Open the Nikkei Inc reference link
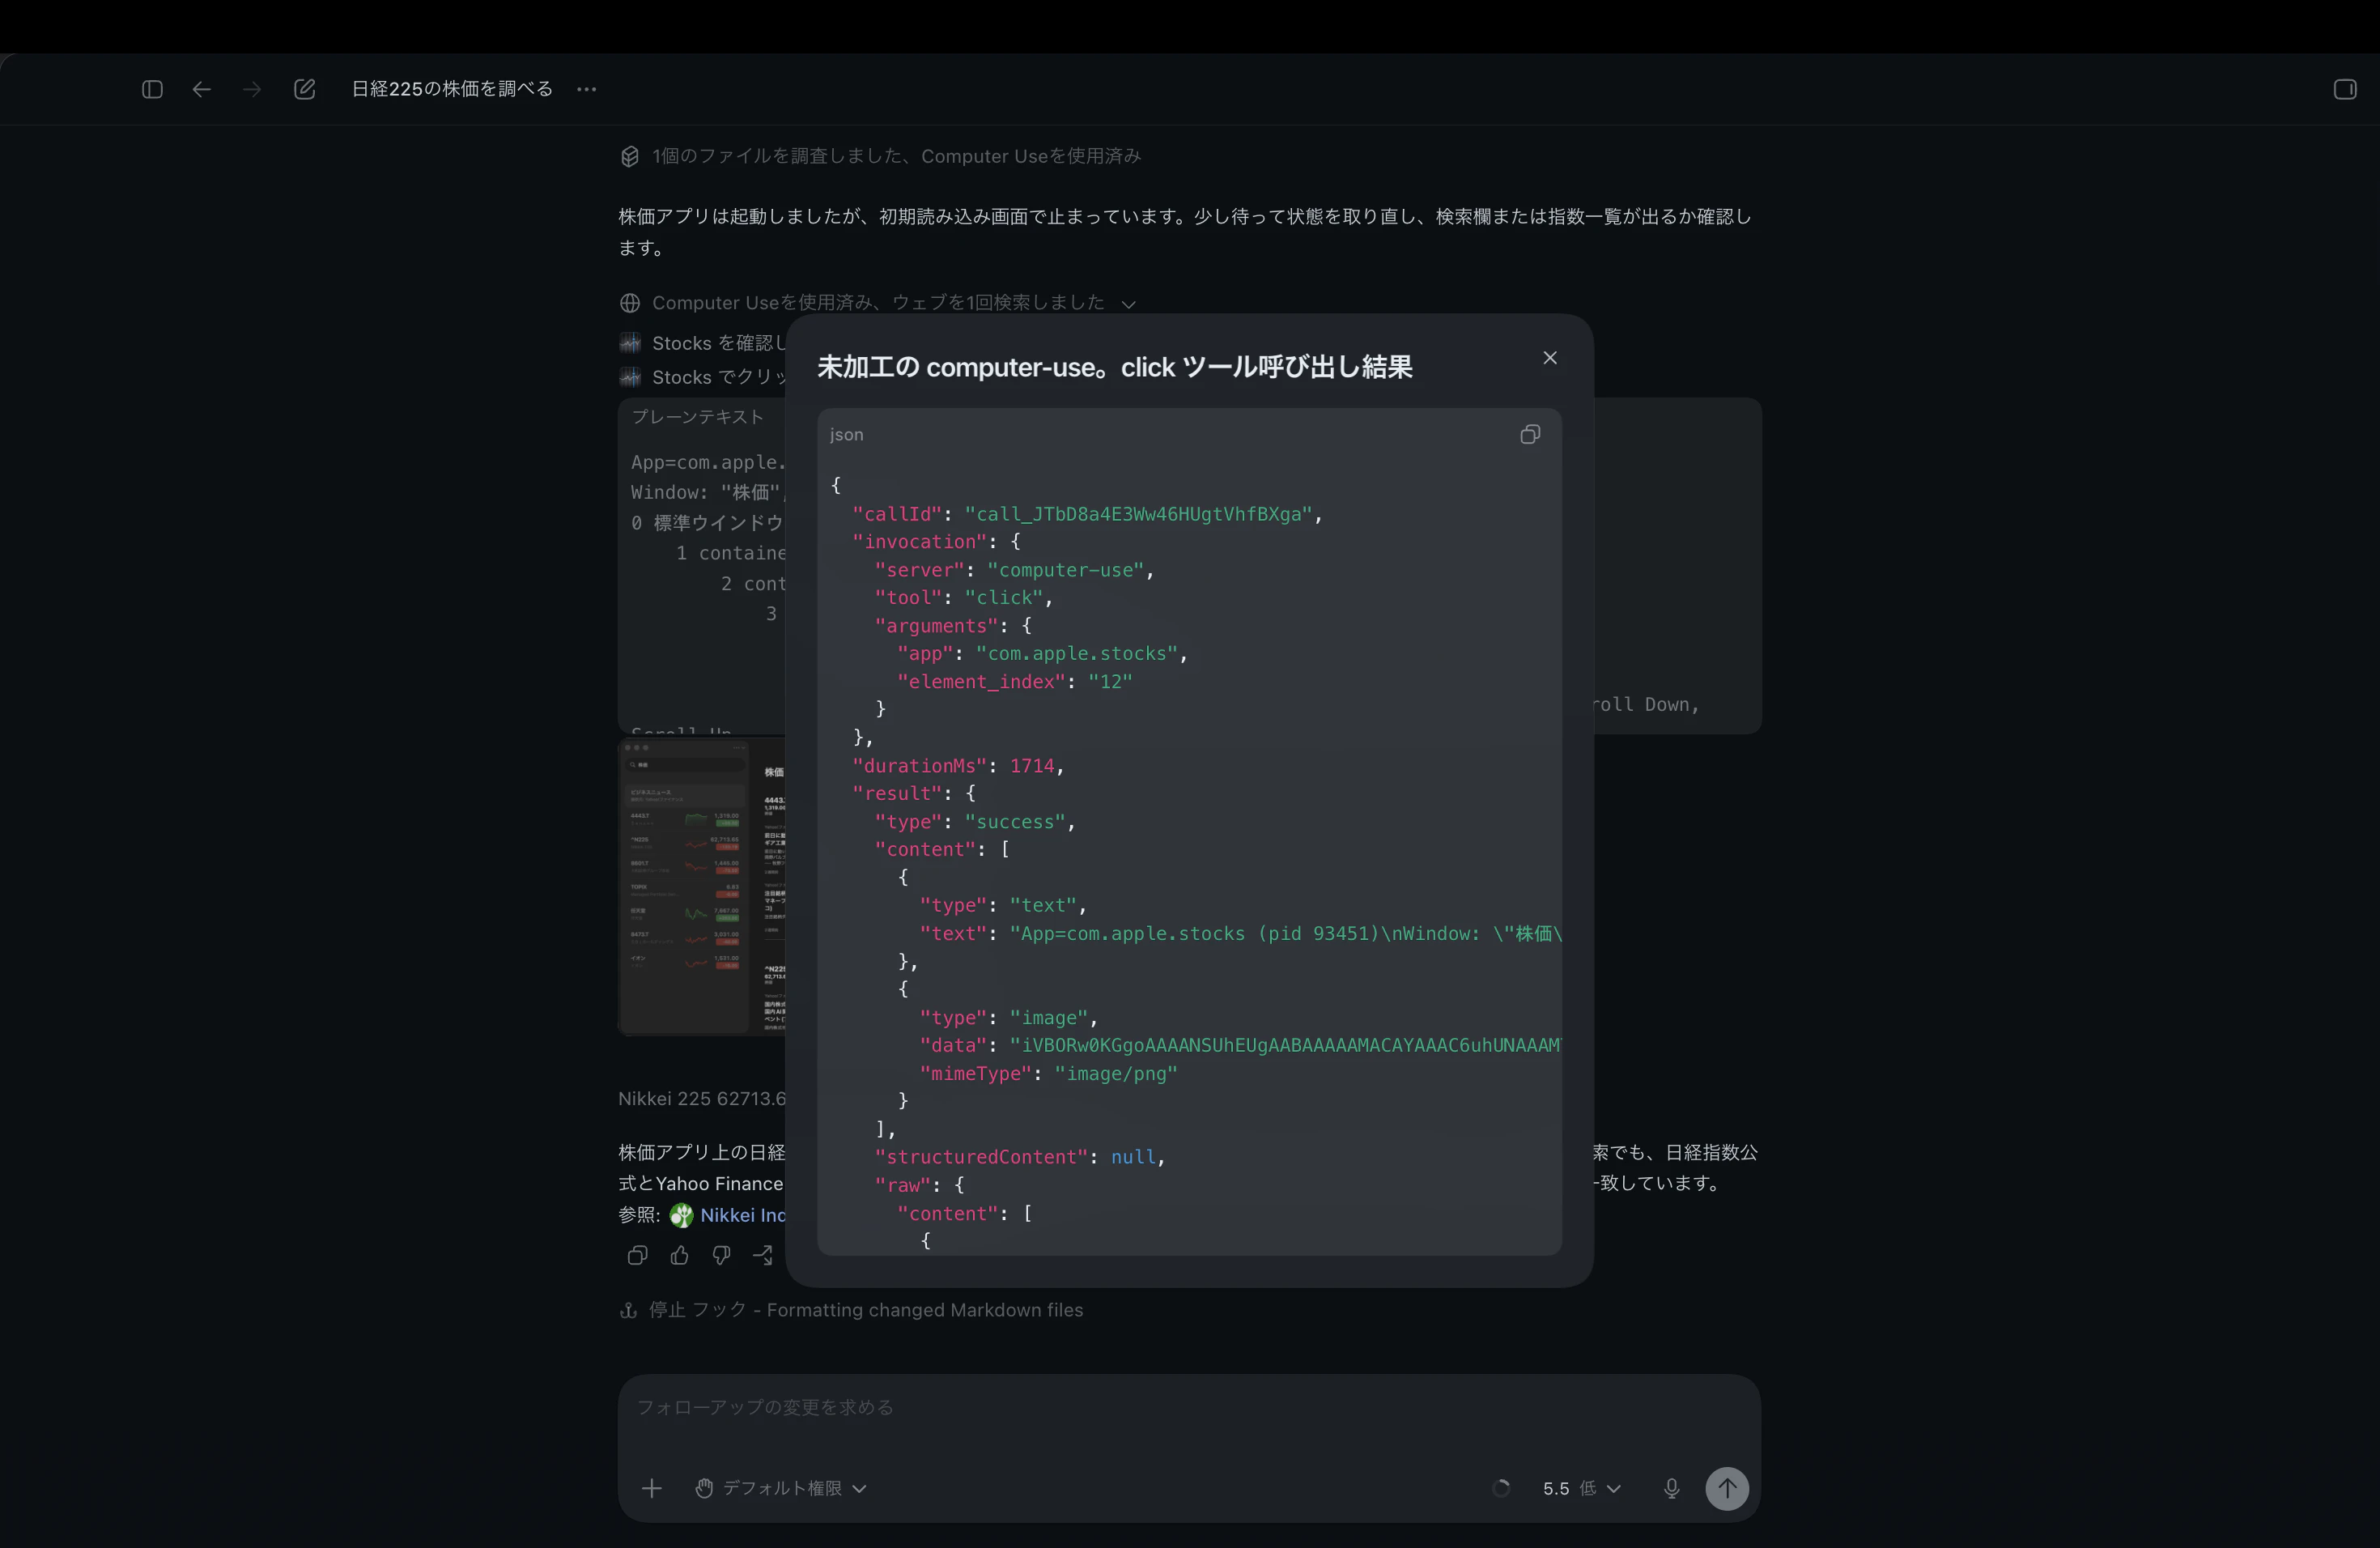Image resolution: width=2380 pixels, height=1548 pixels. click(x=742, y=1215)
